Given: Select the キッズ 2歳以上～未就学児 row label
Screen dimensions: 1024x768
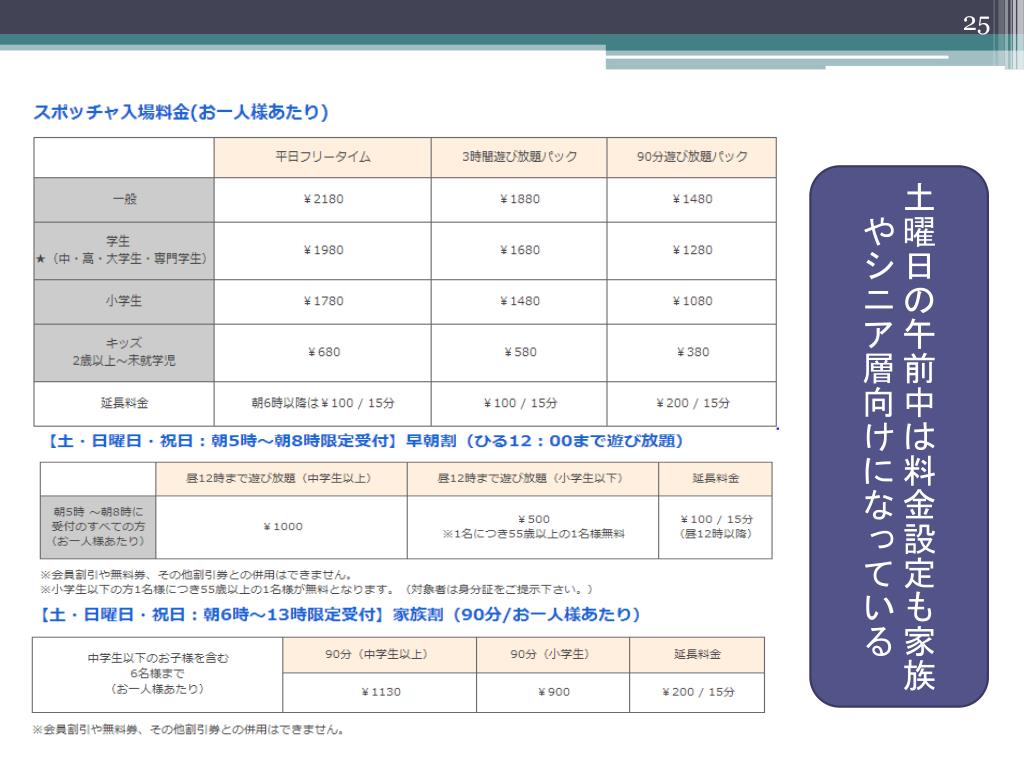Looking at the screenshot, I should click(124, 353).
